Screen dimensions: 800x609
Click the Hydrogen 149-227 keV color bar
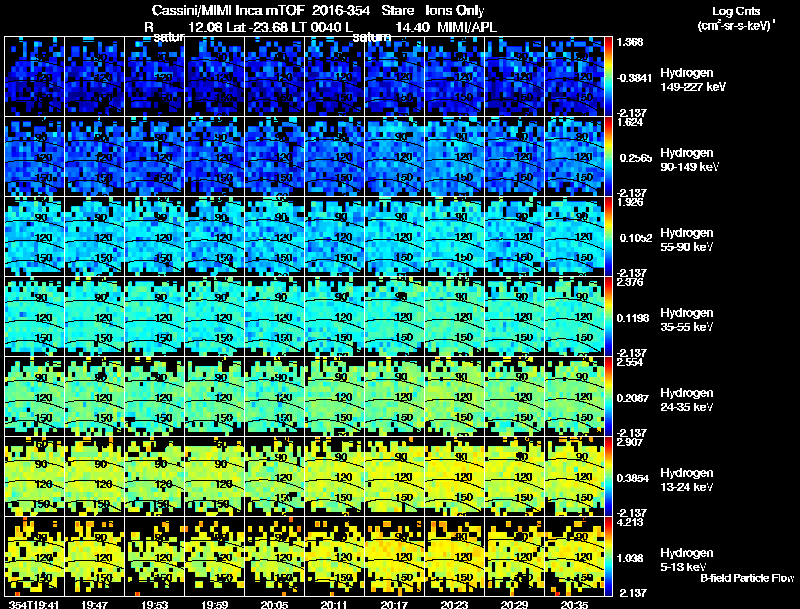608,77
